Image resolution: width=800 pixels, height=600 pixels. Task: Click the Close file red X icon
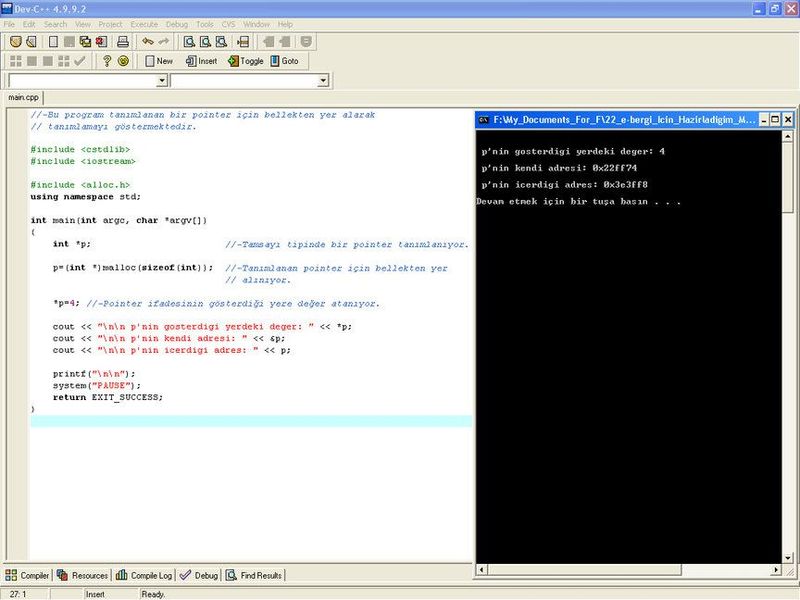click(x=101, y=42)
